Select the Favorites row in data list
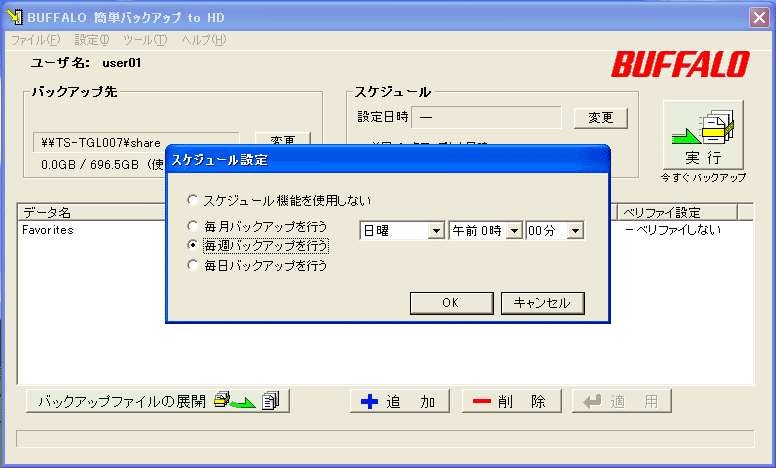776x468 pixels. 48,230
